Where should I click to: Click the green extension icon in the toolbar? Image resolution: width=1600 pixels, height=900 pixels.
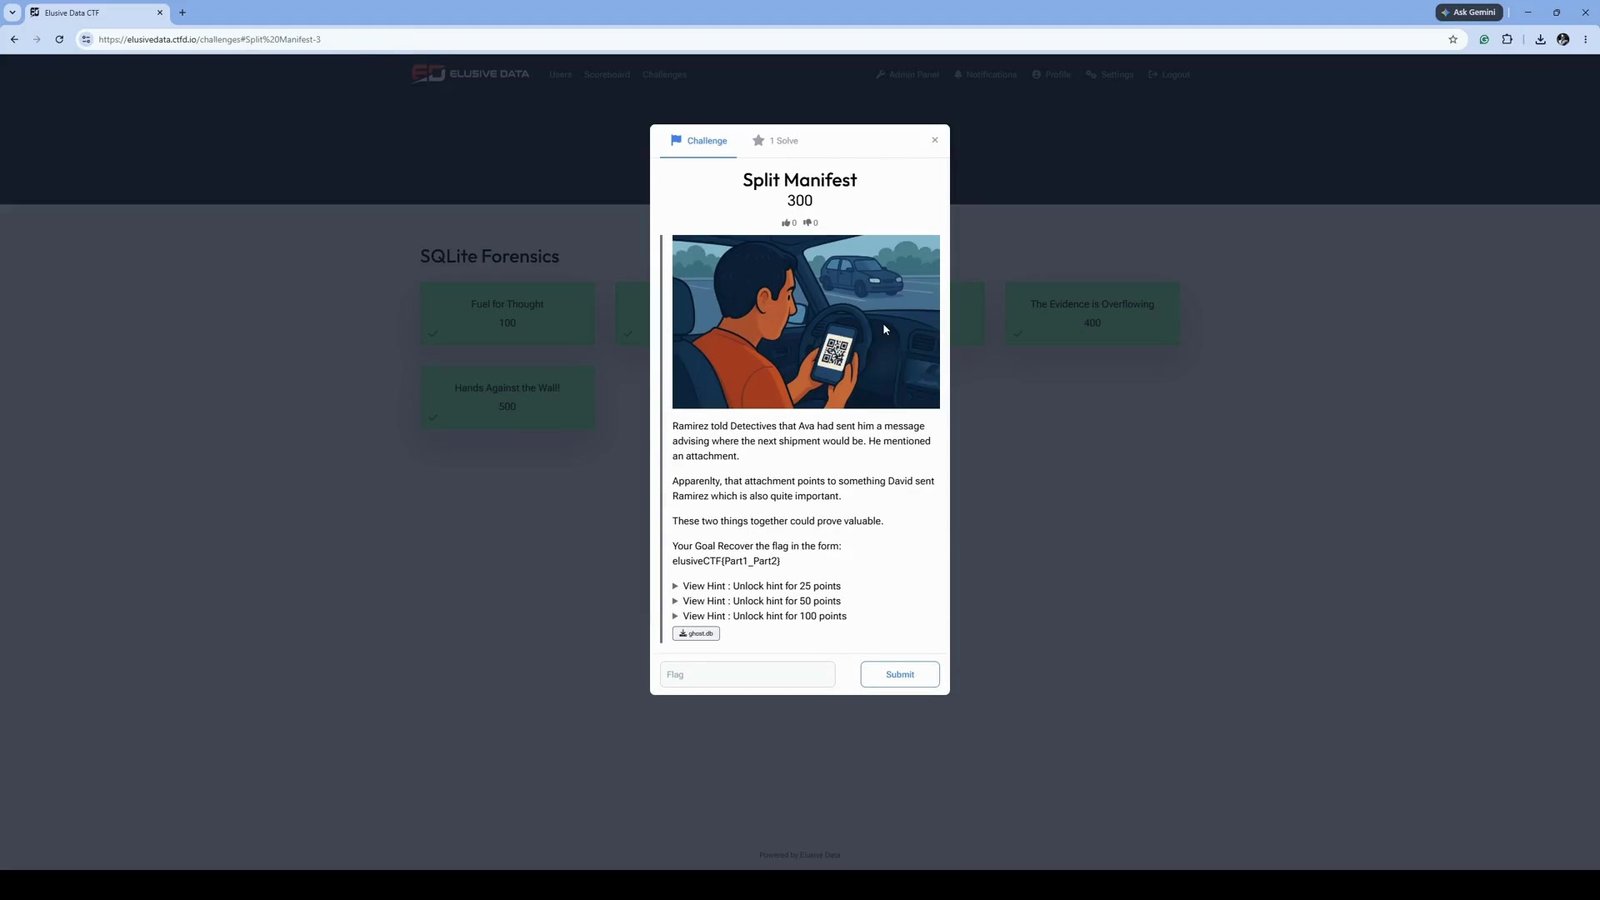(x=1484, y=39)
